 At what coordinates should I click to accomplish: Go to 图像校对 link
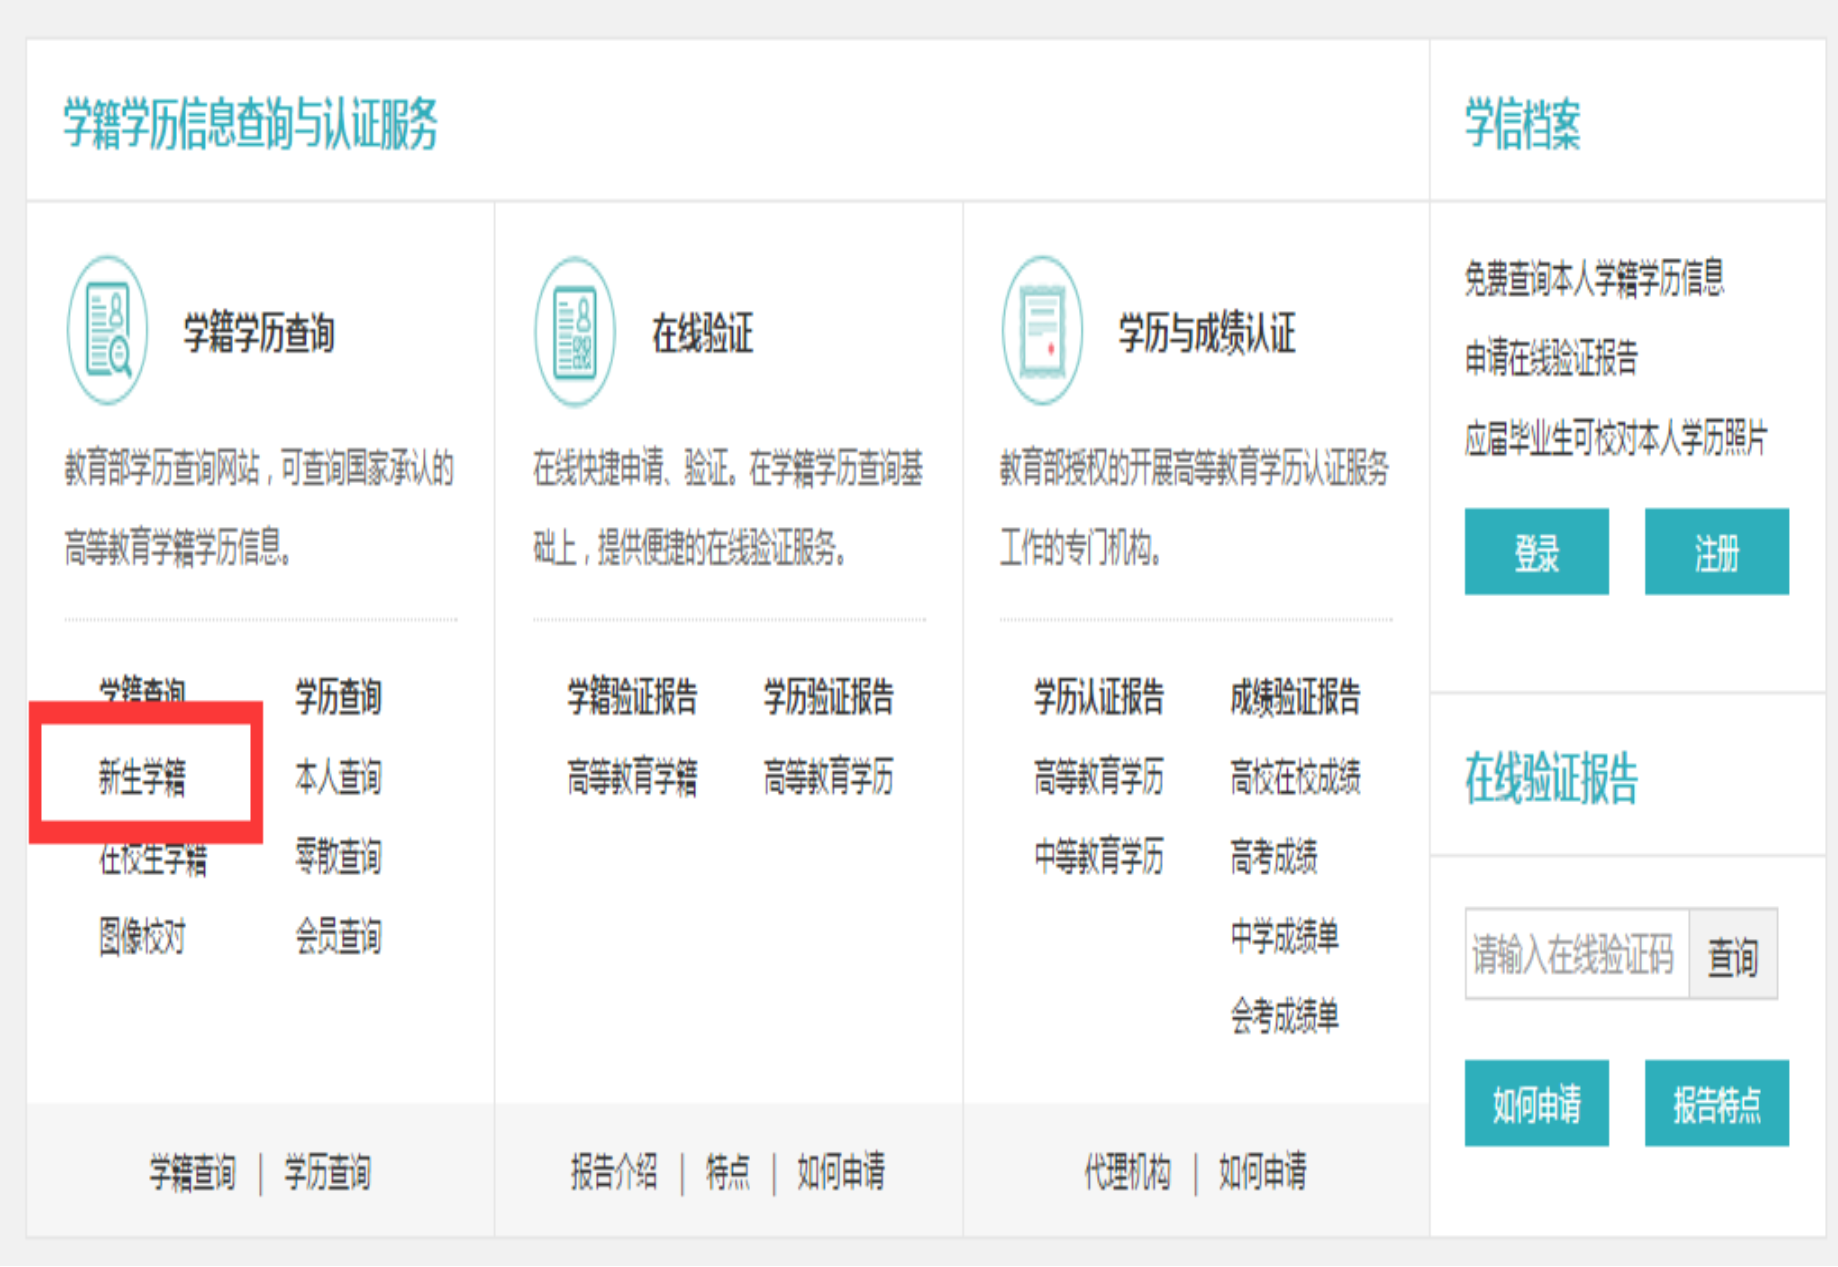point(142,937)
